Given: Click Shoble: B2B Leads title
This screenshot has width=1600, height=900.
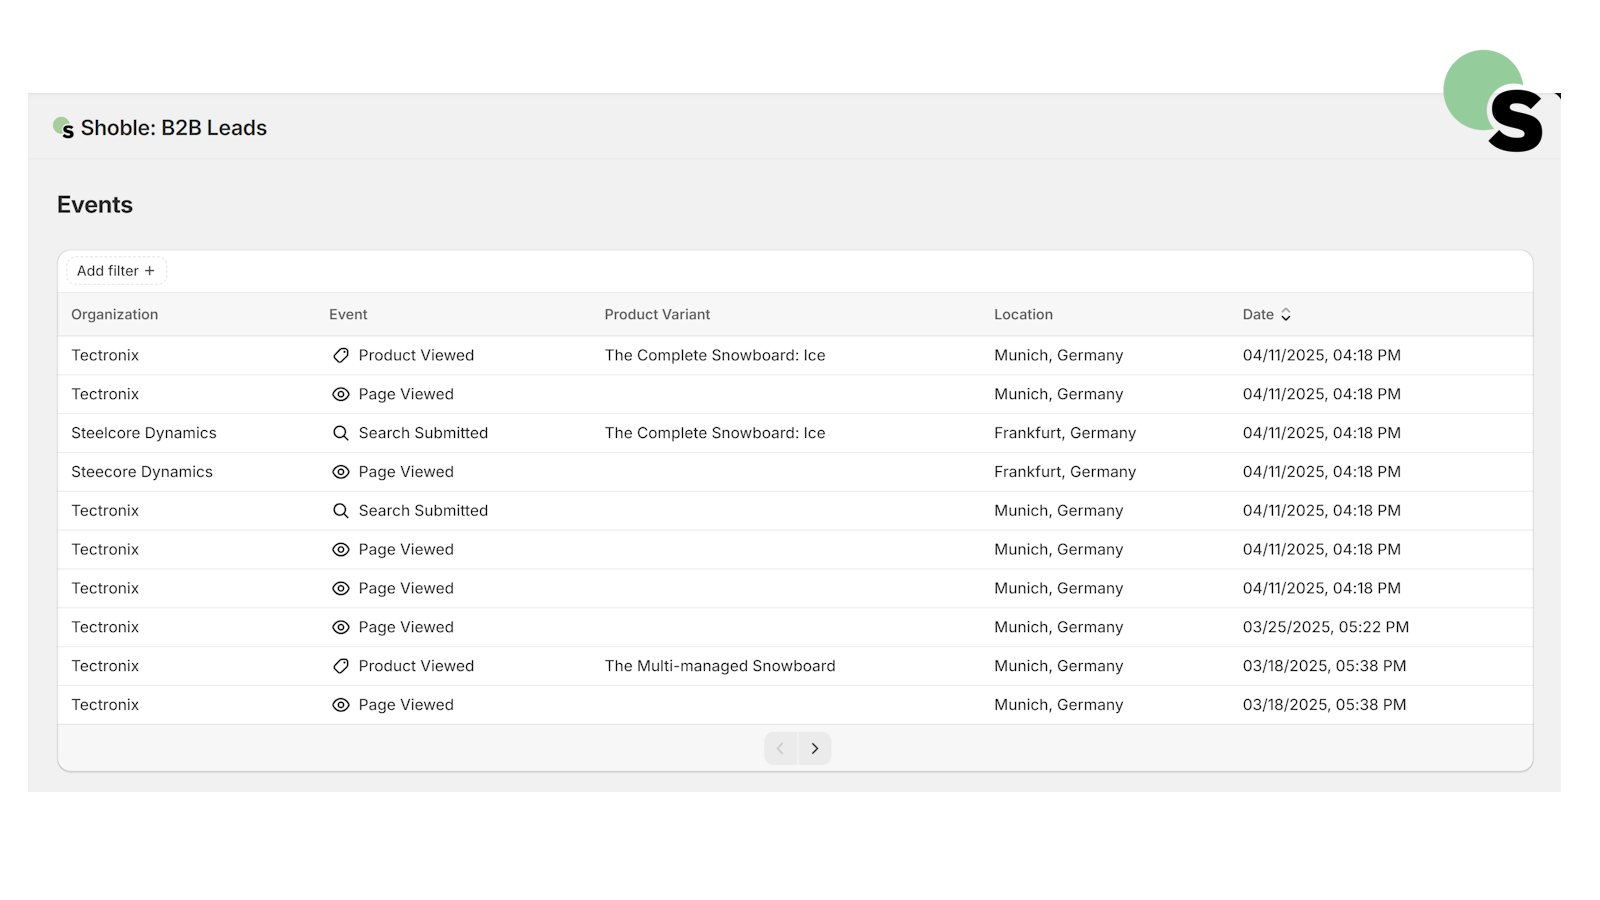Looking at the screenshot, I should pyautogui.click(x=174, y=128).
